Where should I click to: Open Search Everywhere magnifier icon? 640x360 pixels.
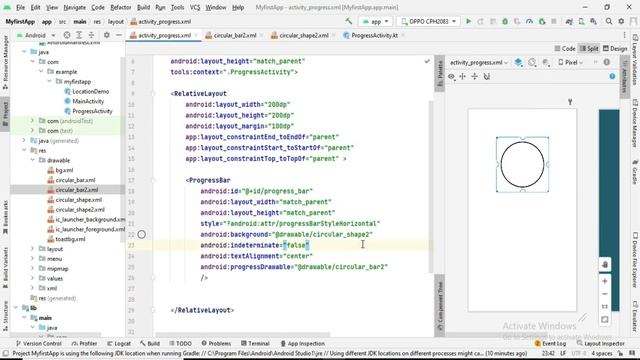[609, 21]
